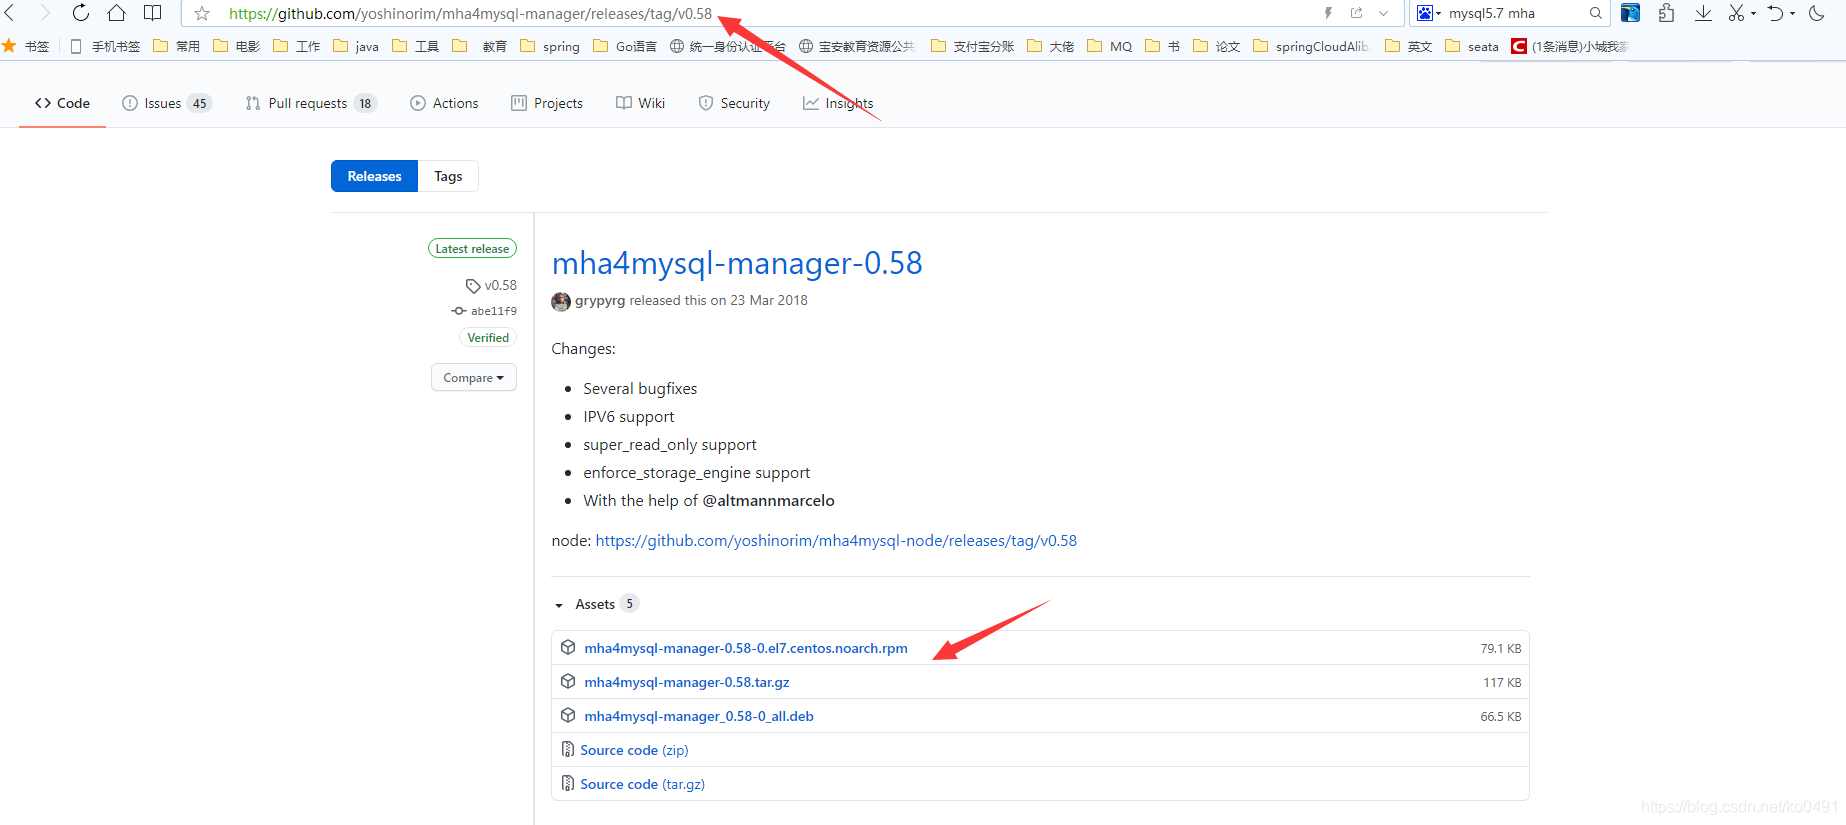Open the browser home page icon
This screenshot has height=825, width=1846.
point(116,13)
